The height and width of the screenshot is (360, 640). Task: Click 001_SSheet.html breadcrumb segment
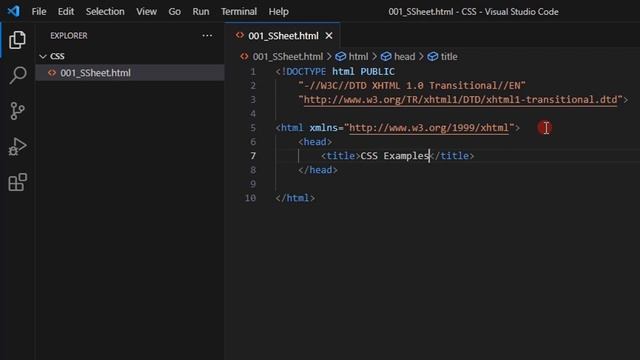point(287,56)
